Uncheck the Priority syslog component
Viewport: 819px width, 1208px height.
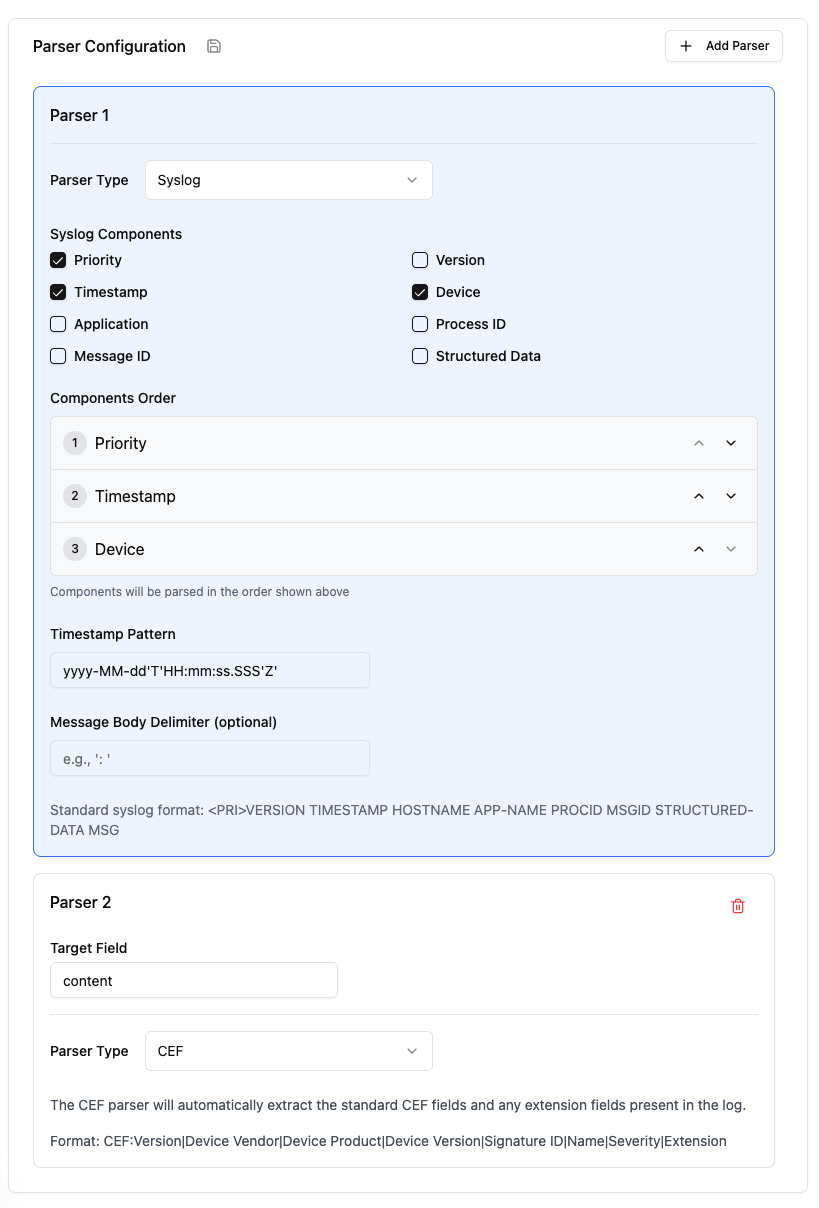(58, 260)
